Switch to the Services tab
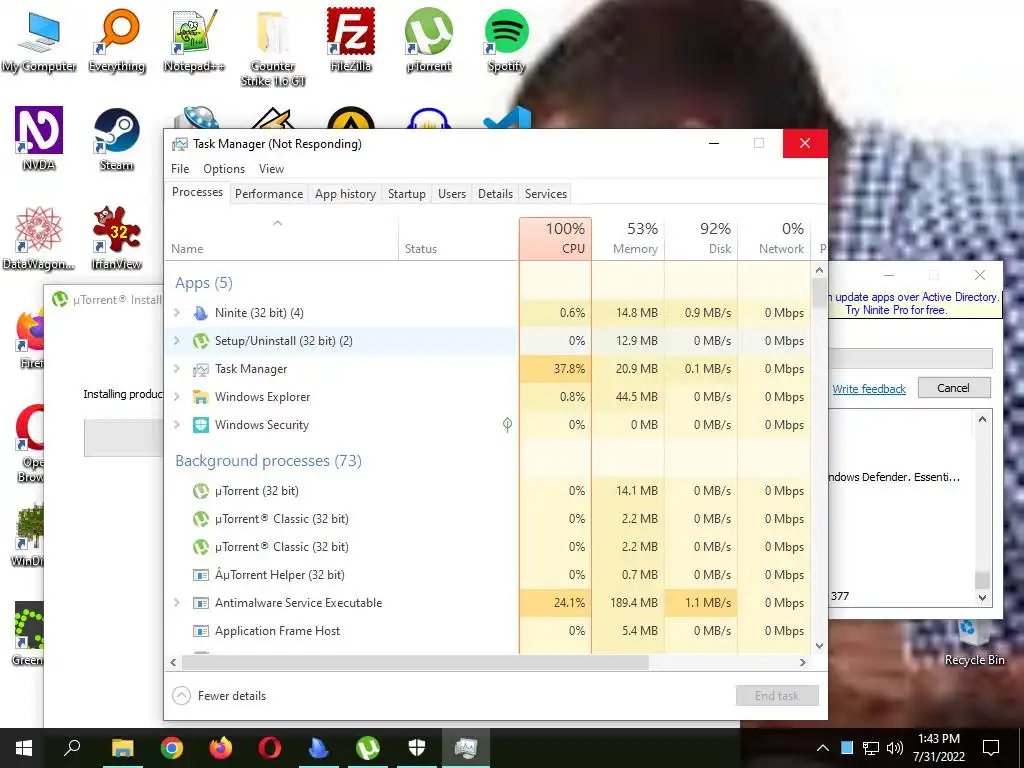This screenshot has width=1024, height=768. [x=546, y=194]
